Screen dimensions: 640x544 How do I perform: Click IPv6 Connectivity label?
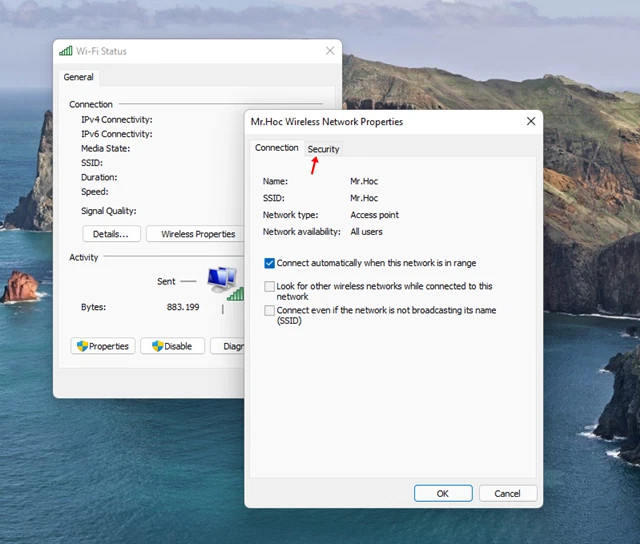(117, 134)
